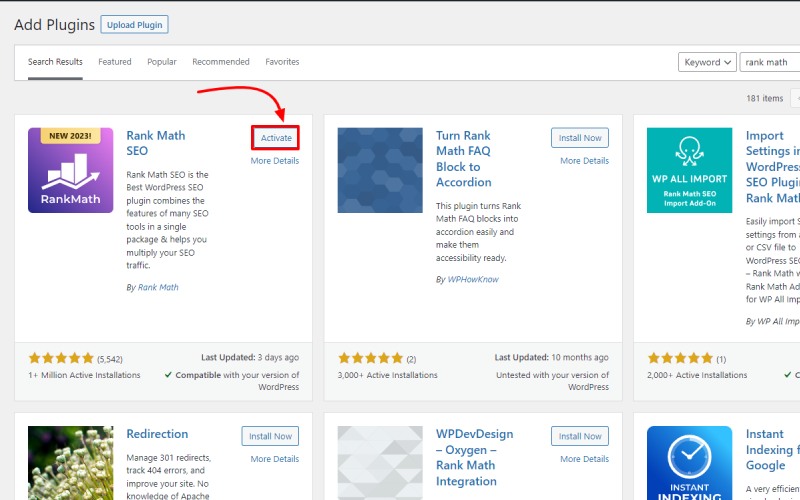
Task: Click '3,000+ Active Installations' text
Action: pyautogui.click(x=387, y=375)
